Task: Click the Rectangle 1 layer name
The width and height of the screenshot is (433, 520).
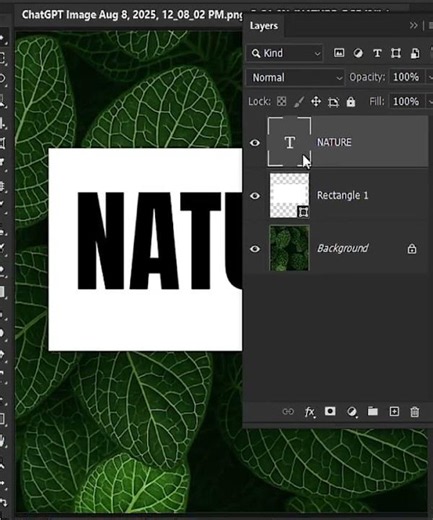Action: [x=342, y=195]
